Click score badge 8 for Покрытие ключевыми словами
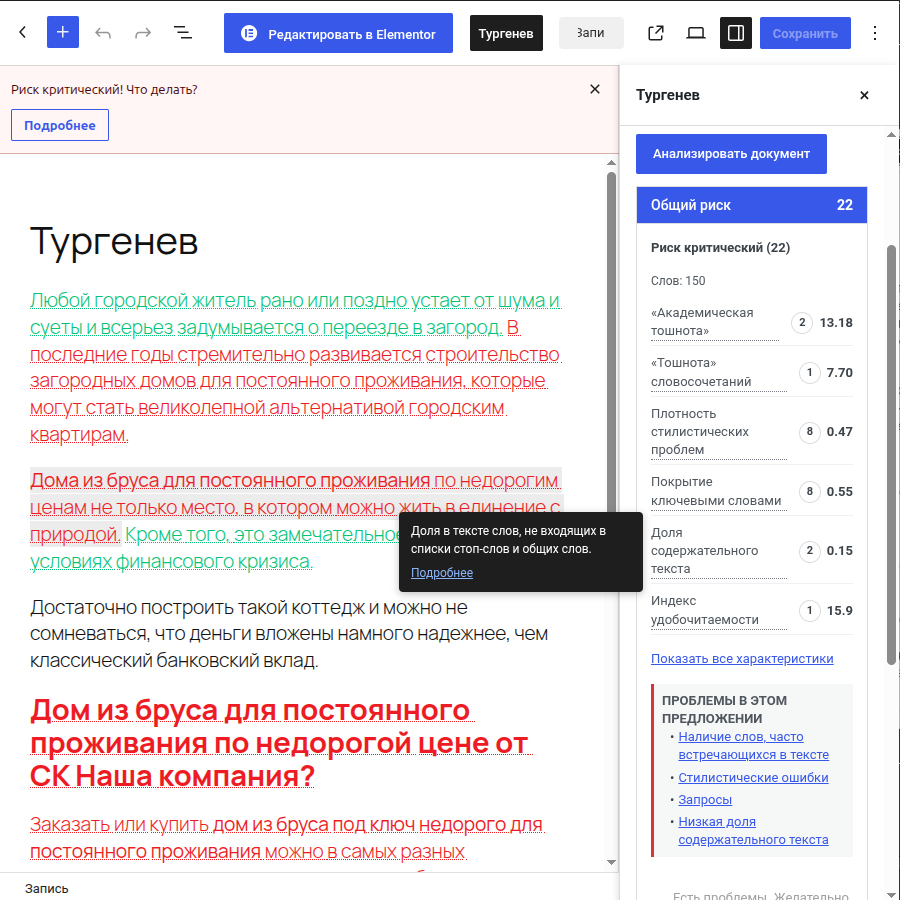 809,491
